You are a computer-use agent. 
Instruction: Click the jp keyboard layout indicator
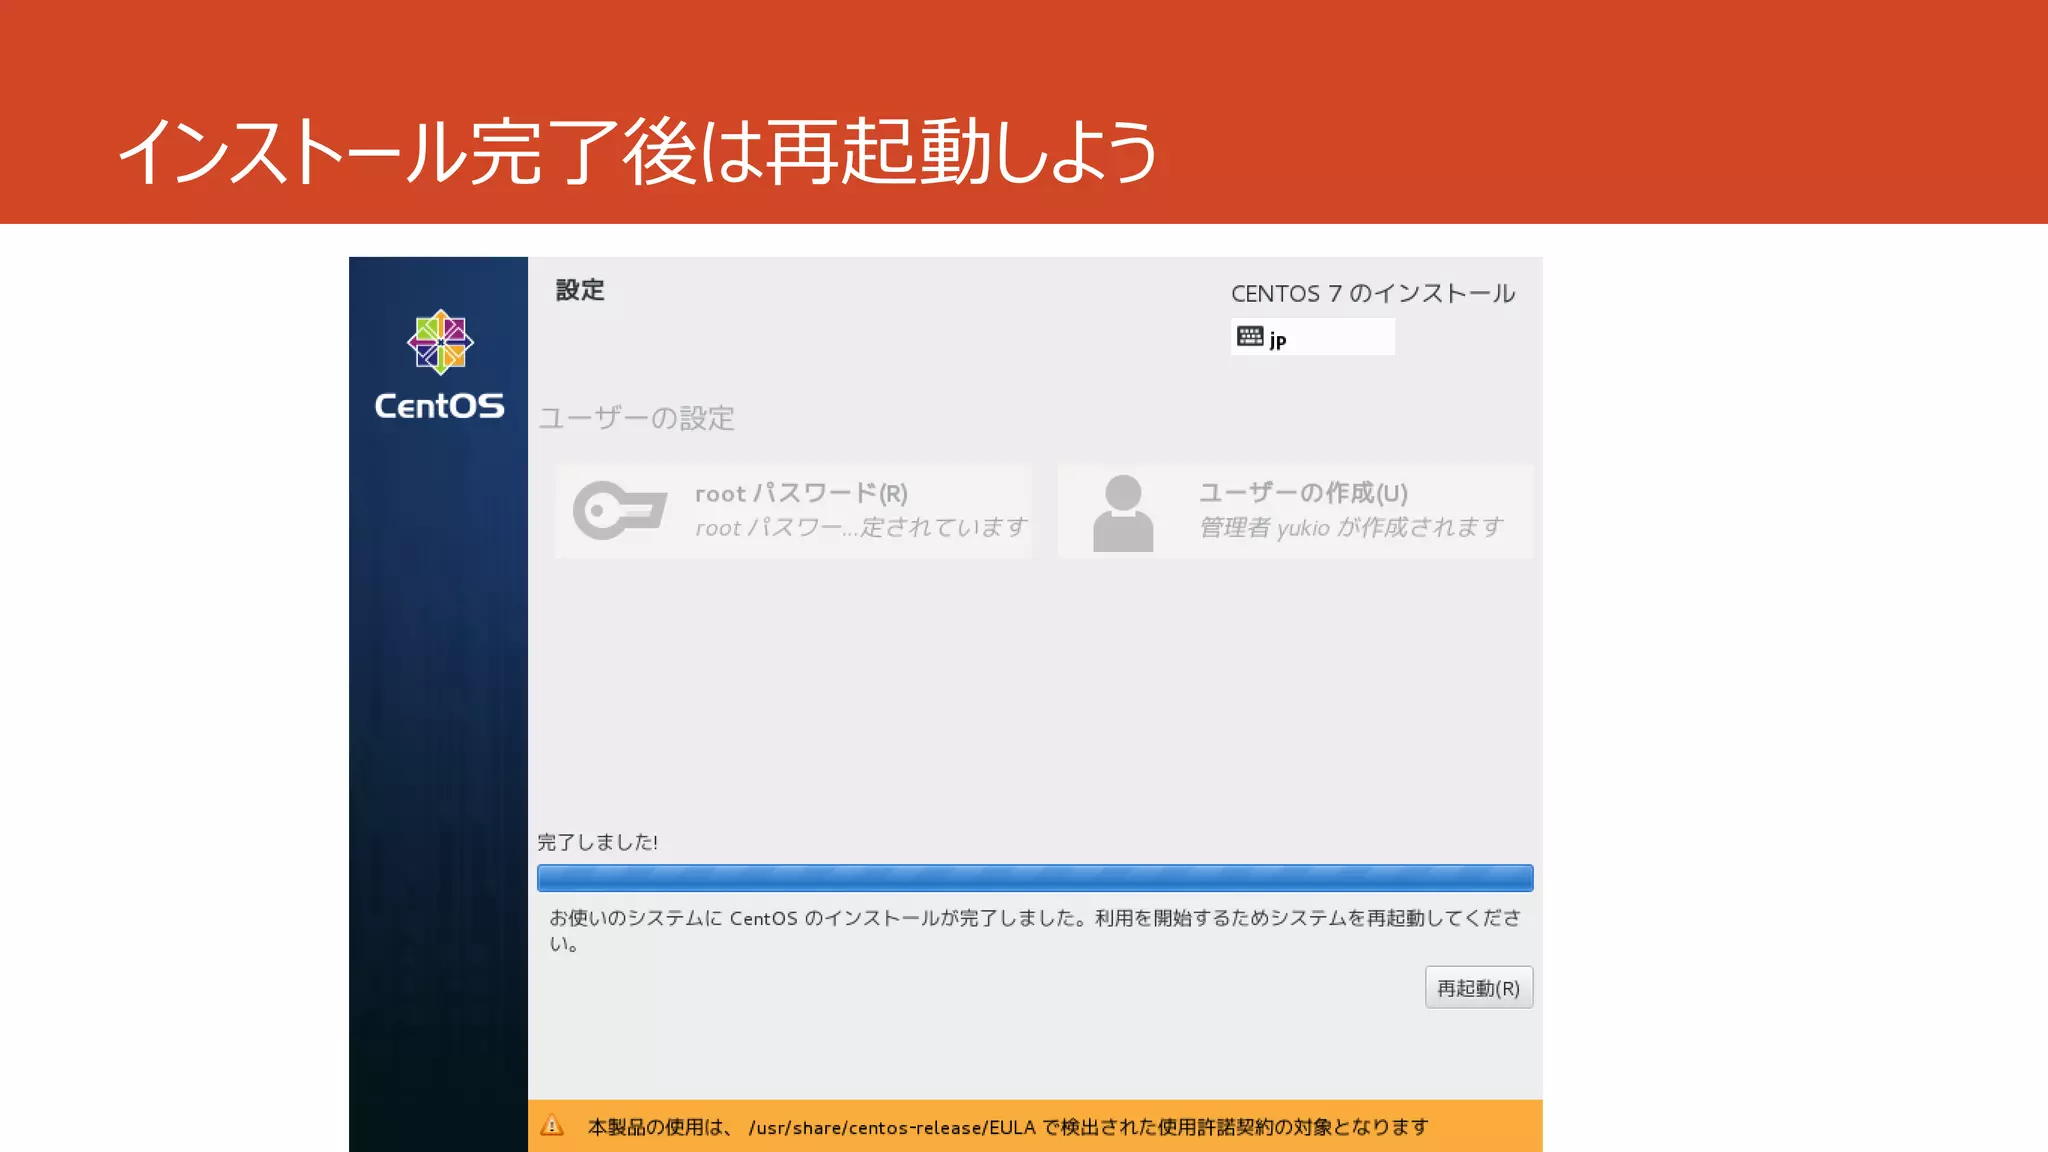click(1312, 337)
